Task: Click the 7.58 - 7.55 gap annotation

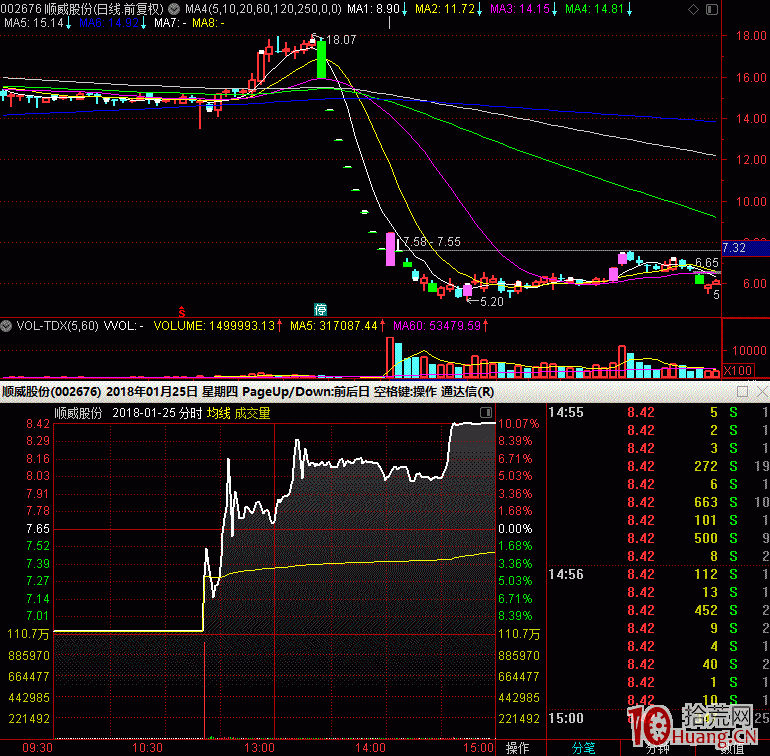Action: point(432,242)
